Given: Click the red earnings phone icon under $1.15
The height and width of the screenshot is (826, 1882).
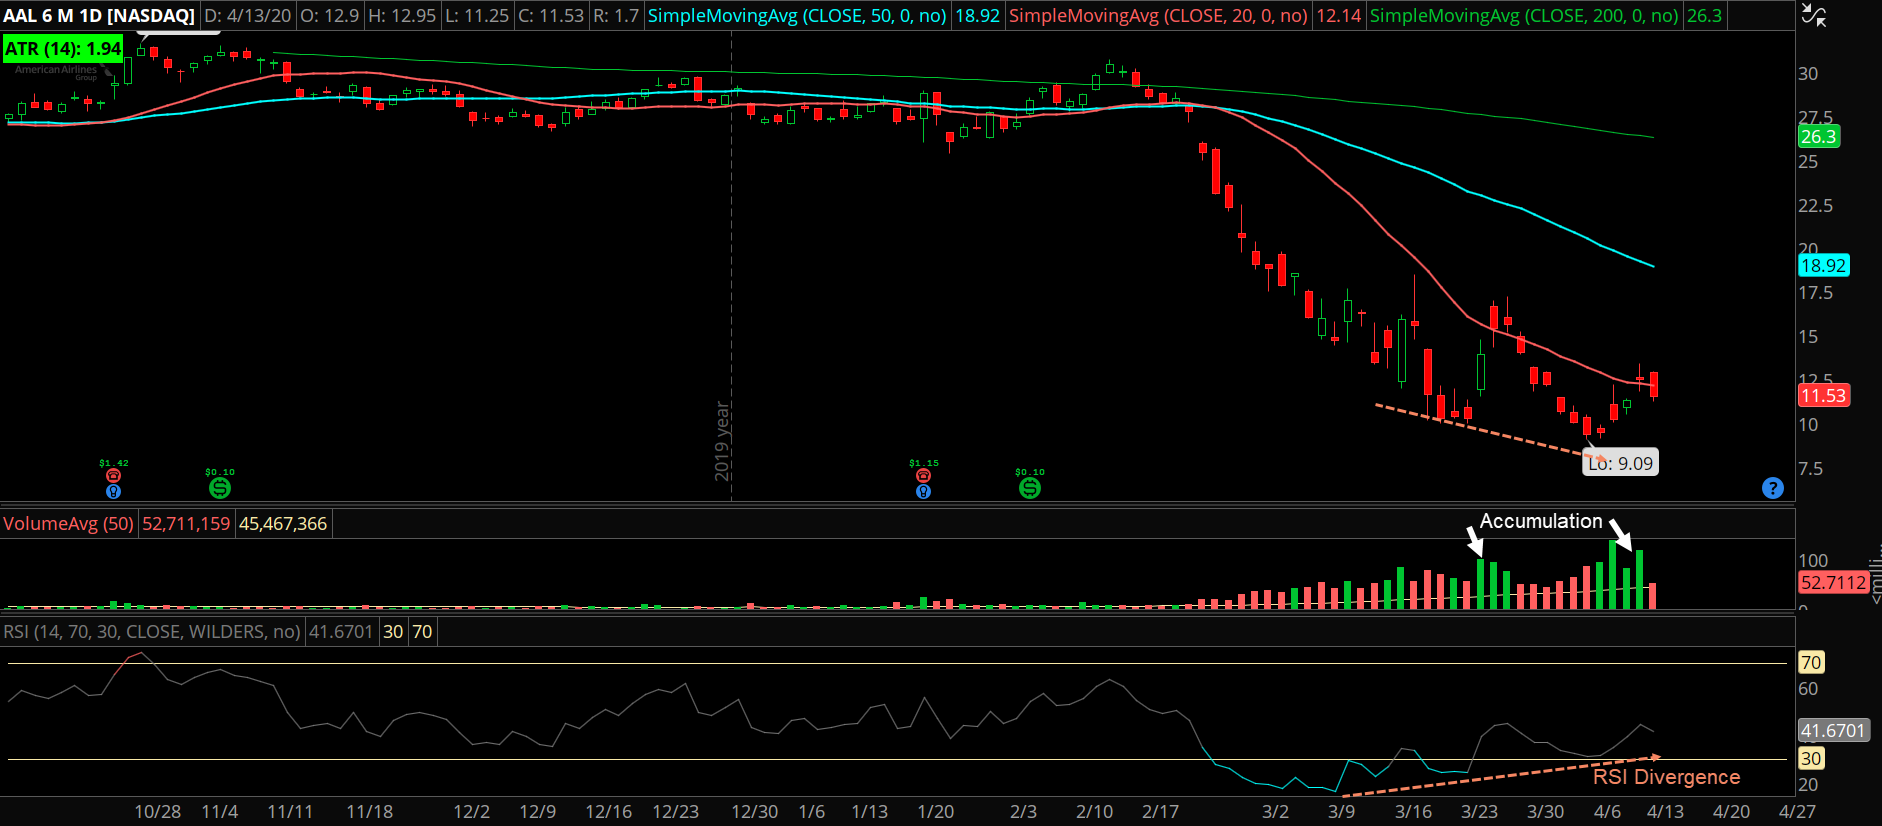Looking at the screenshot, I should [x=923, y=476].
